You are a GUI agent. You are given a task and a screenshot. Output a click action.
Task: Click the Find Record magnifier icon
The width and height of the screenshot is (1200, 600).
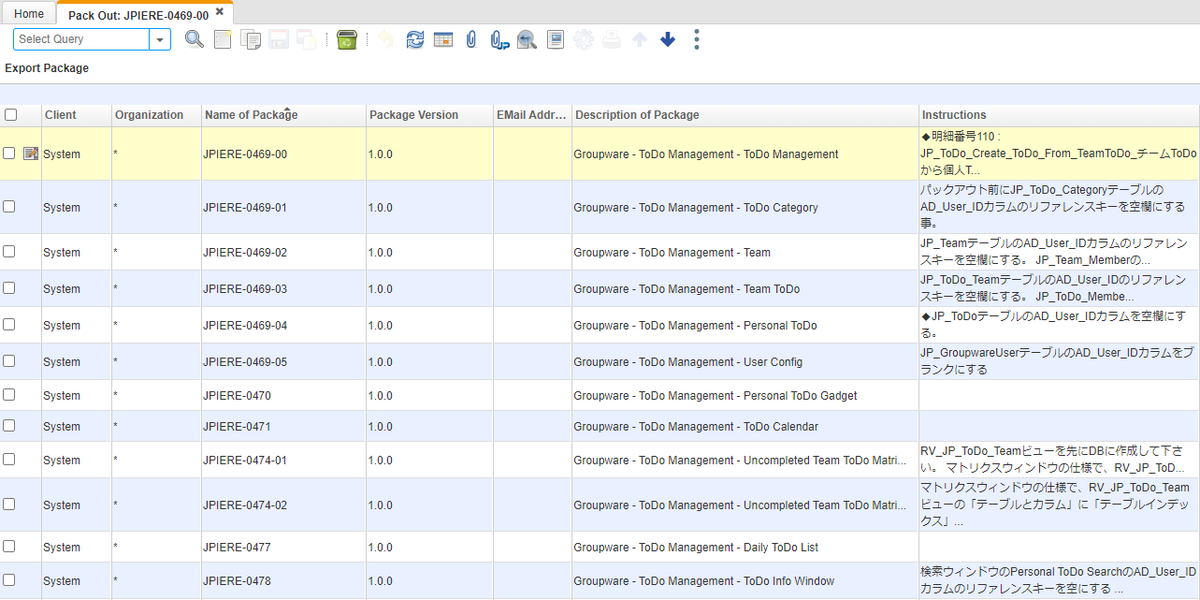(x=194, y=39)
